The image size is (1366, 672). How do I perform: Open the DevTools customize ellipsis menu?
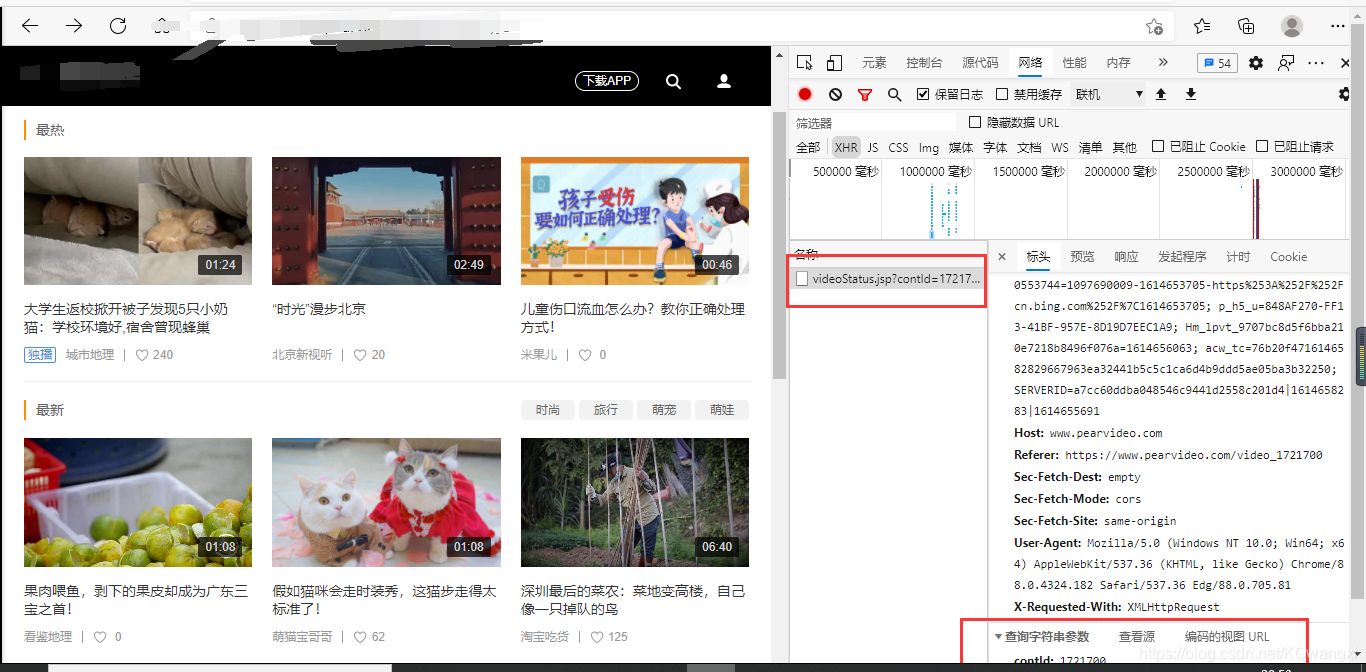tap(1316, 63)
